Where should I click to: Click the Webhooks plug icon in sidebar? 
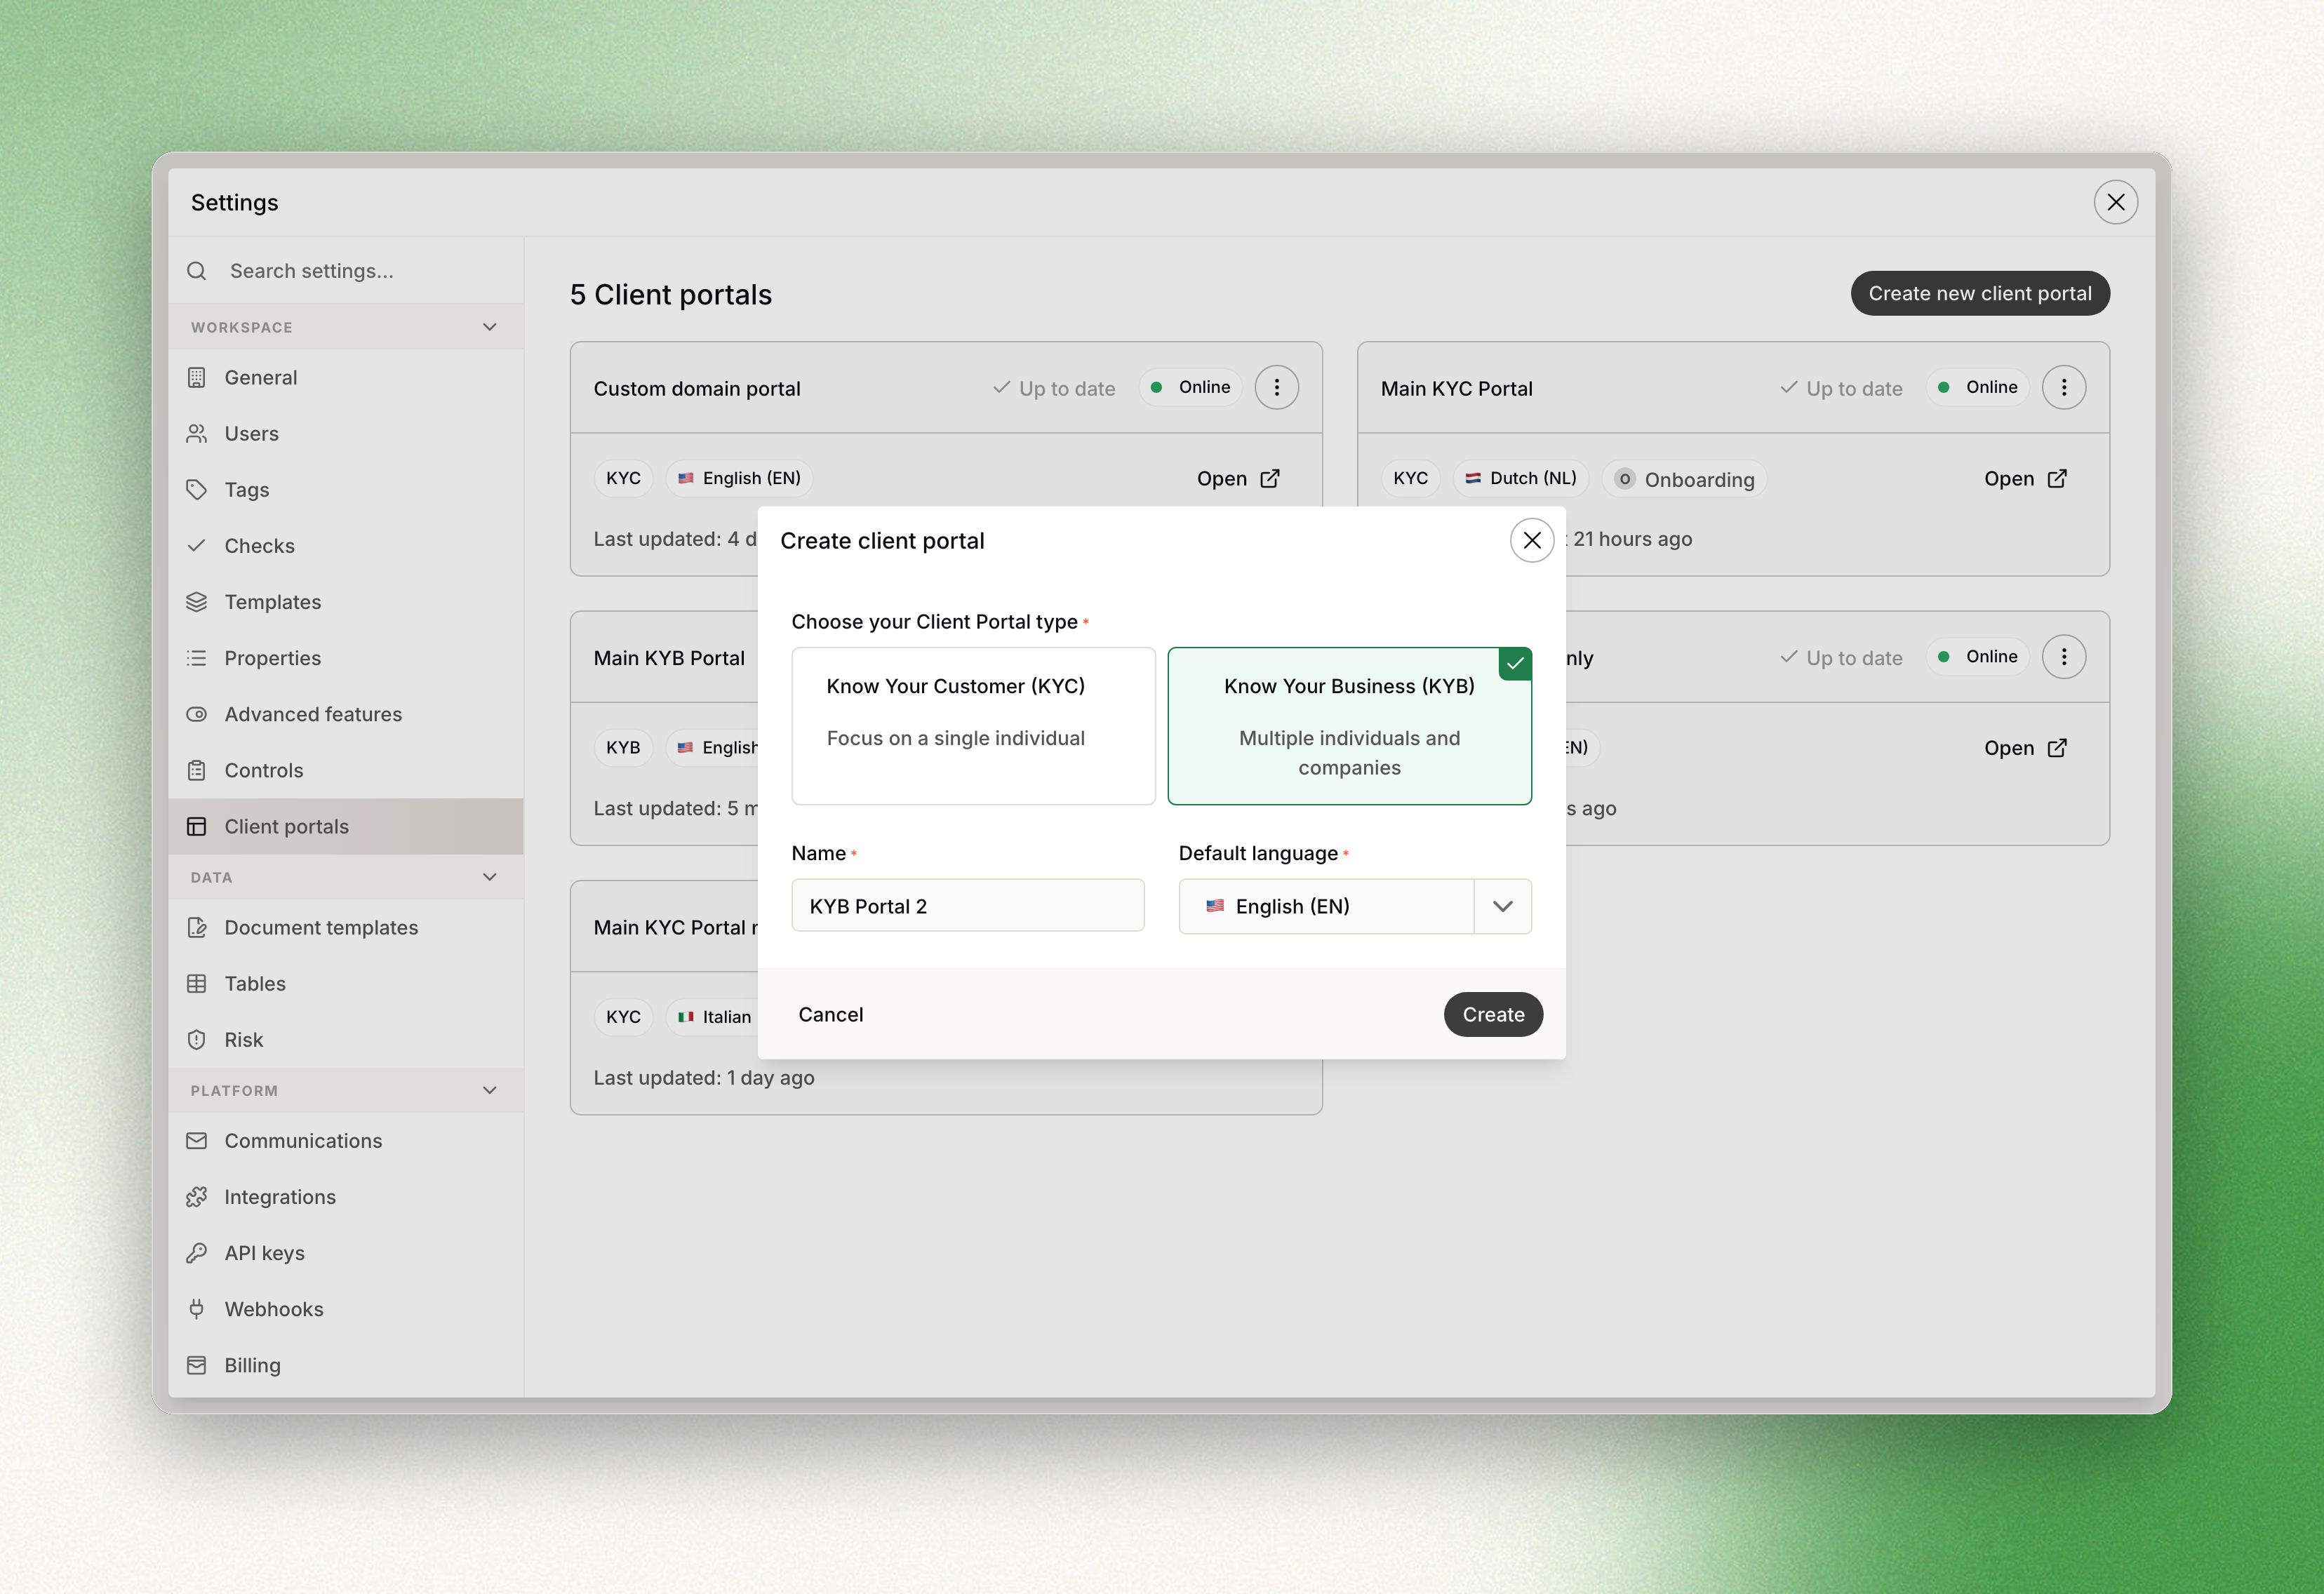[x=197, y=1309]
